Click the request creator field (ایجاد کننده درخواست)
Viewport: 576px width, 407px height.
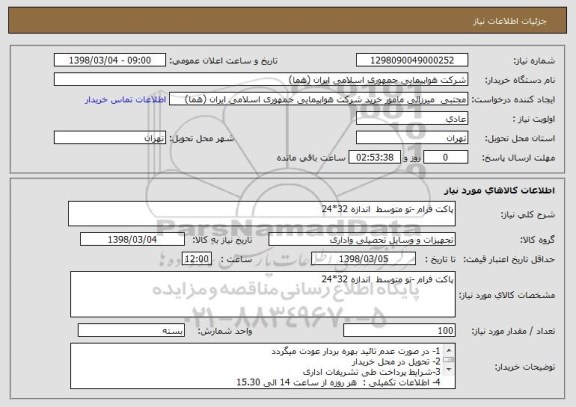pos(318,99)
